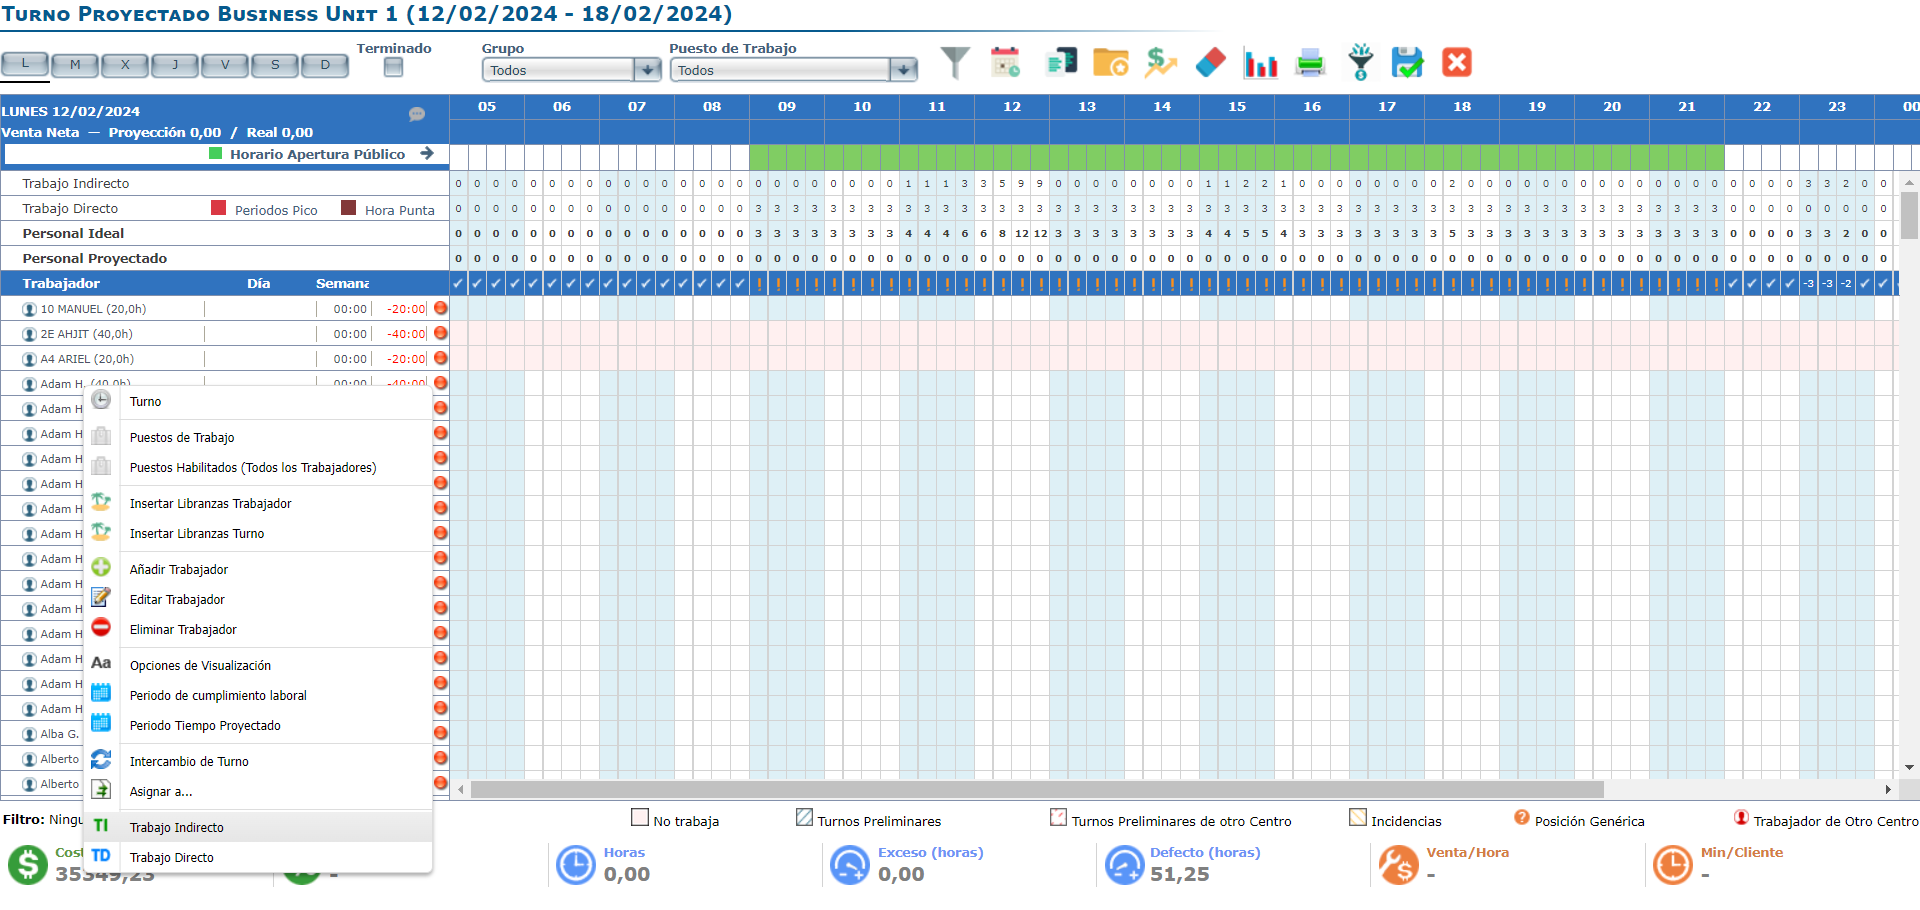Click the green printer icon

[1310, 63]
